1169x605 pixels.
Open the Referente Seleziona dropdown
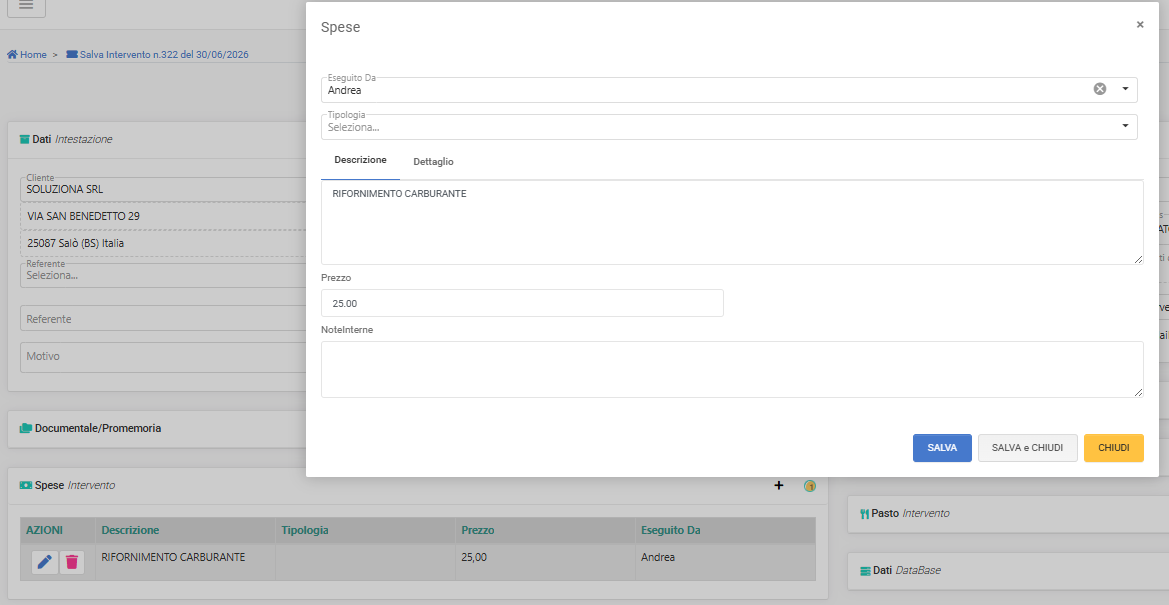(x=163, y=275)
